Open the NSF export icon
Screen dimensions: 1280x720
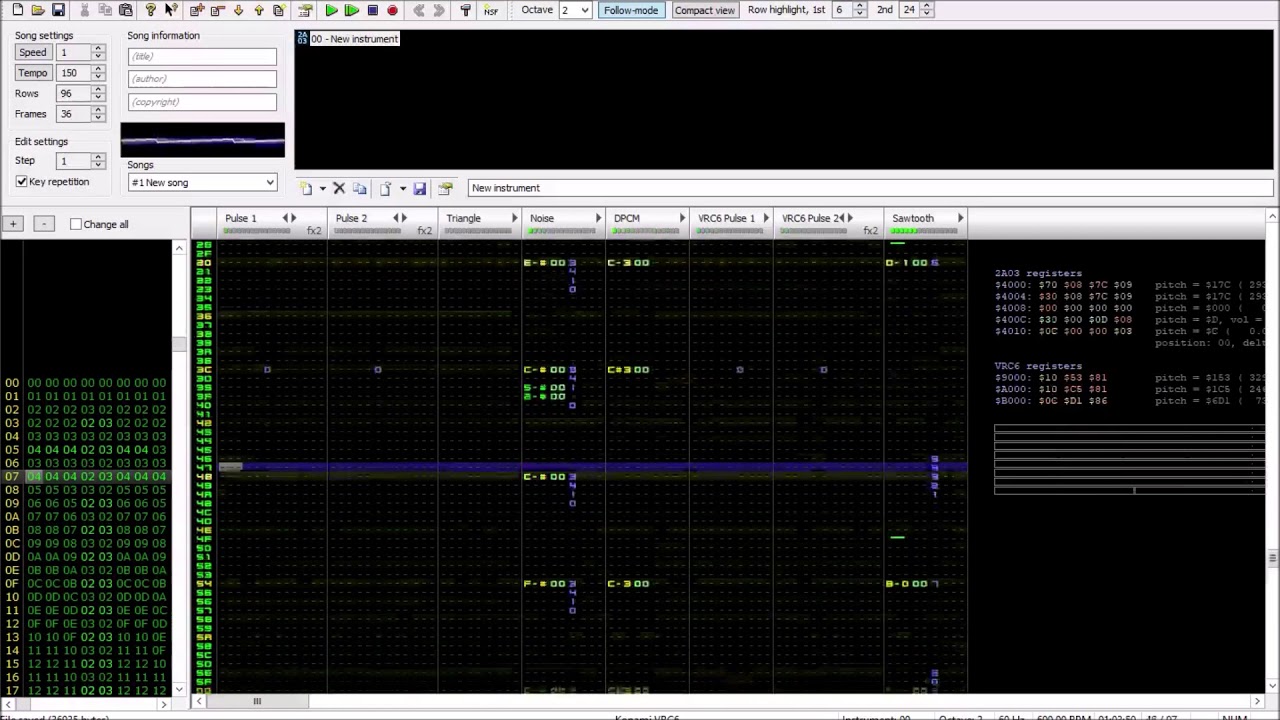point(490,10)
